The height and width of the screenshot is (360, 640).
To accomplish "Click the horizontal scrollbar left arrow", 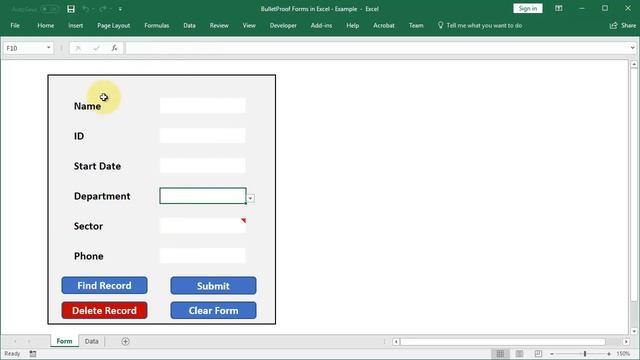I will point(396,342).
